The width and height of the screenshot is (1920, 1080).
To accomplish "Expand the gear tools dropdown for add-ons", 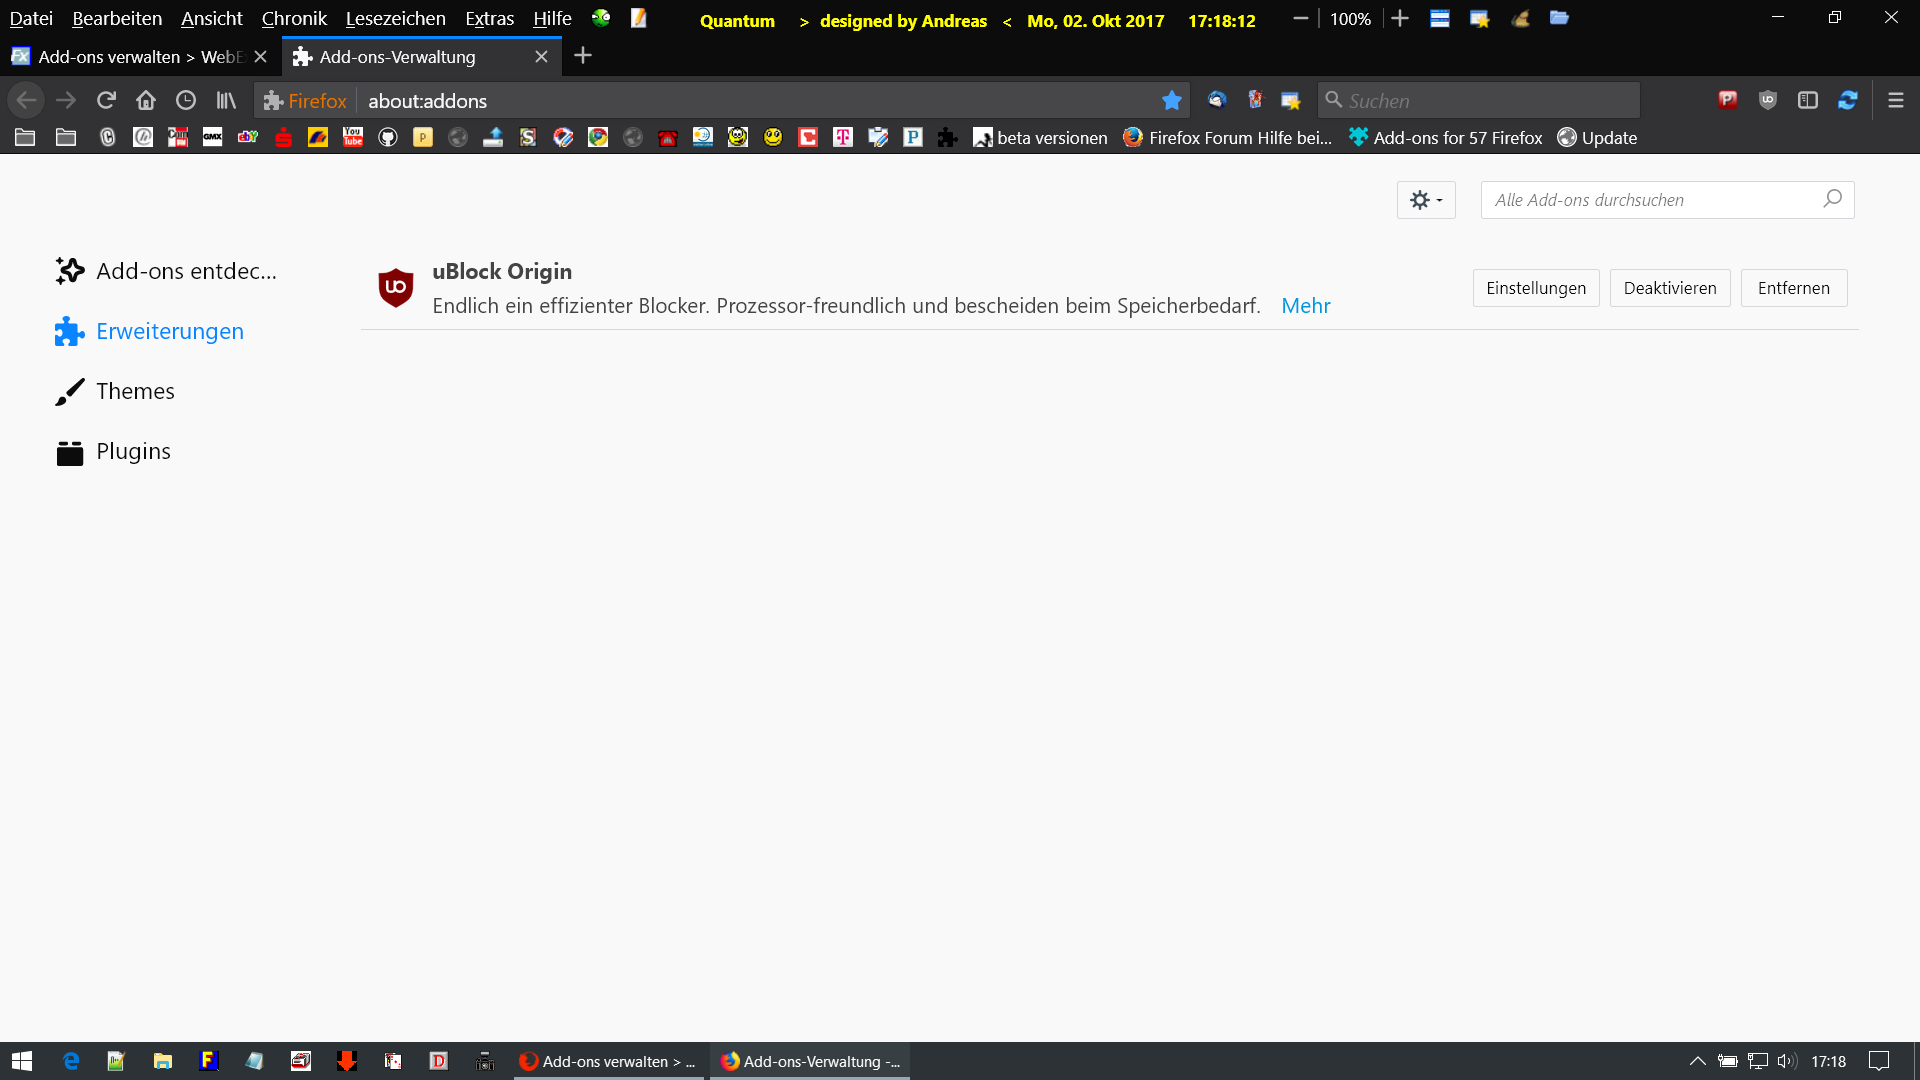I will 1426,200.
